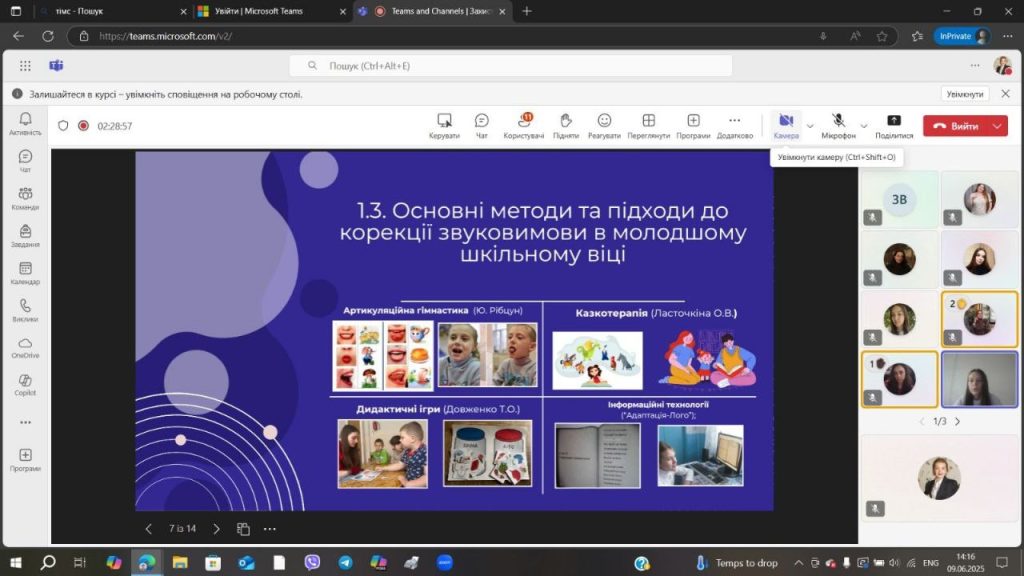Open slide more options ellipsis

(x=270, y=529)
